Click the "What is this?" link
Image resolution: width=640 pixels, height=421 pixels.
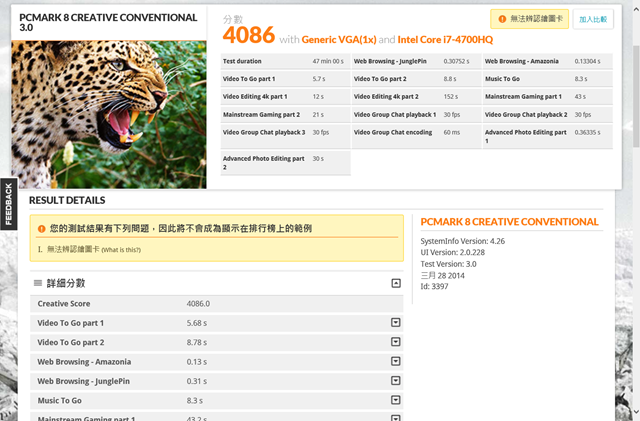(121, 250)
